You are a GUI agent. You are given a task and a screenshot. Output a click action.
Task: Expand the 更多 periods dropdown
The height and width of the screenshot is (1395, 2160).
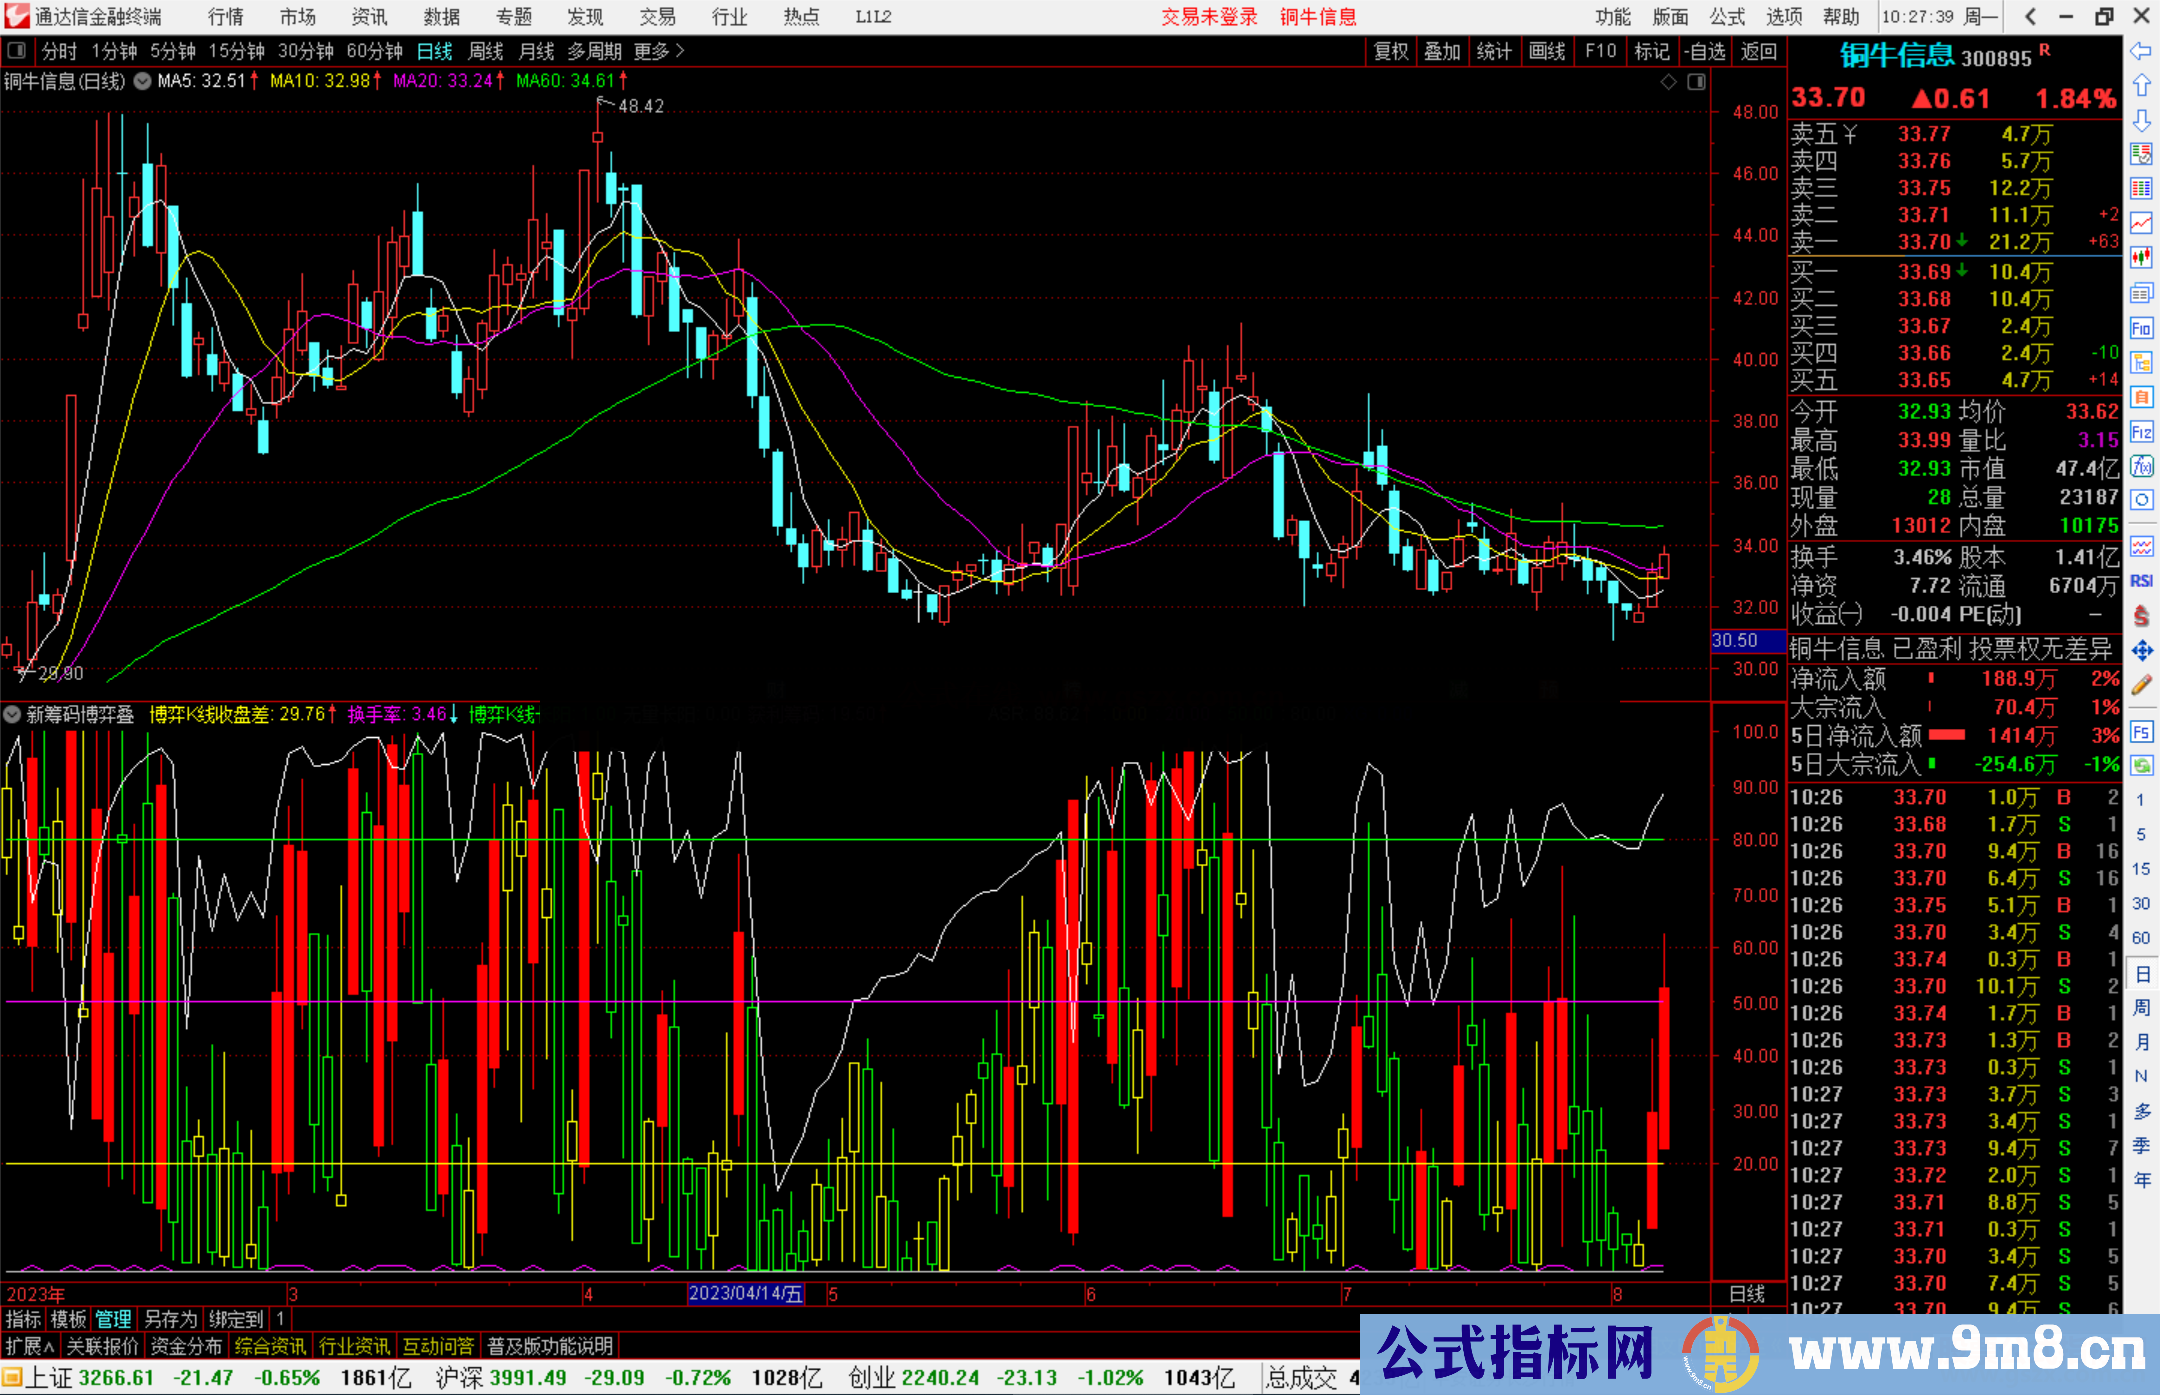tap(658, 51)
